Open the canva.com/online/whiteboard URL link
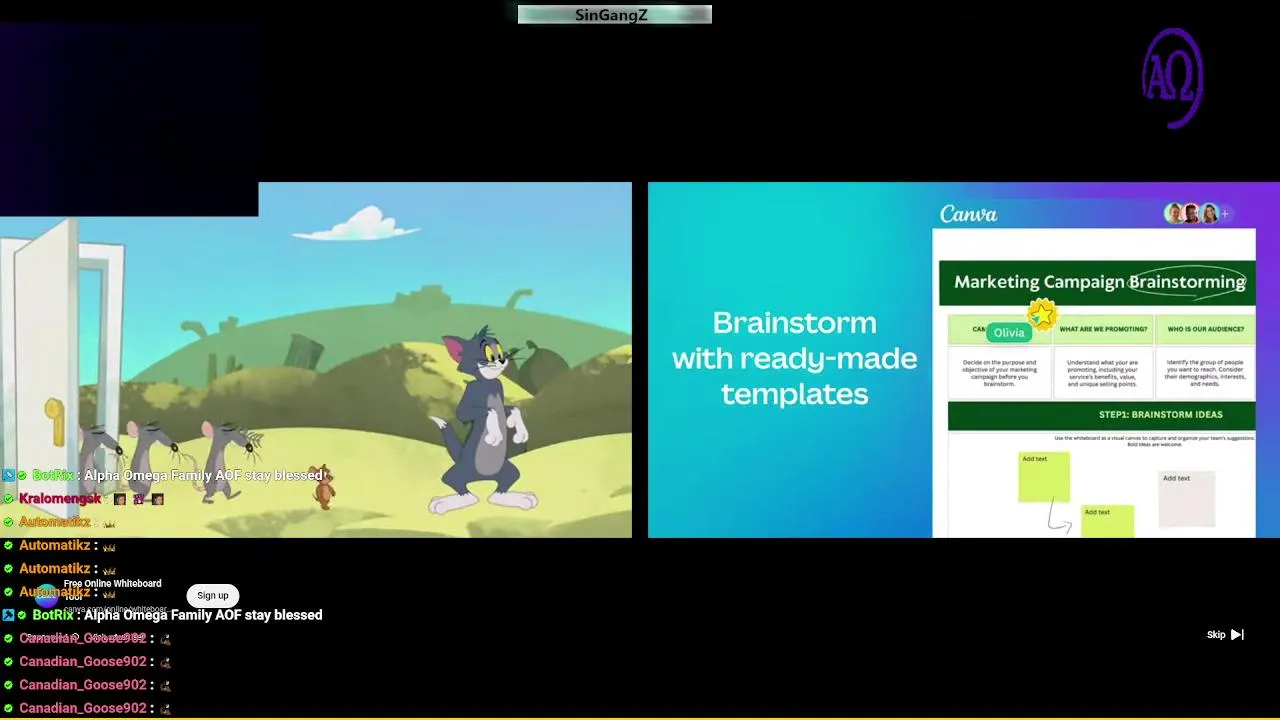 point(115,609)
